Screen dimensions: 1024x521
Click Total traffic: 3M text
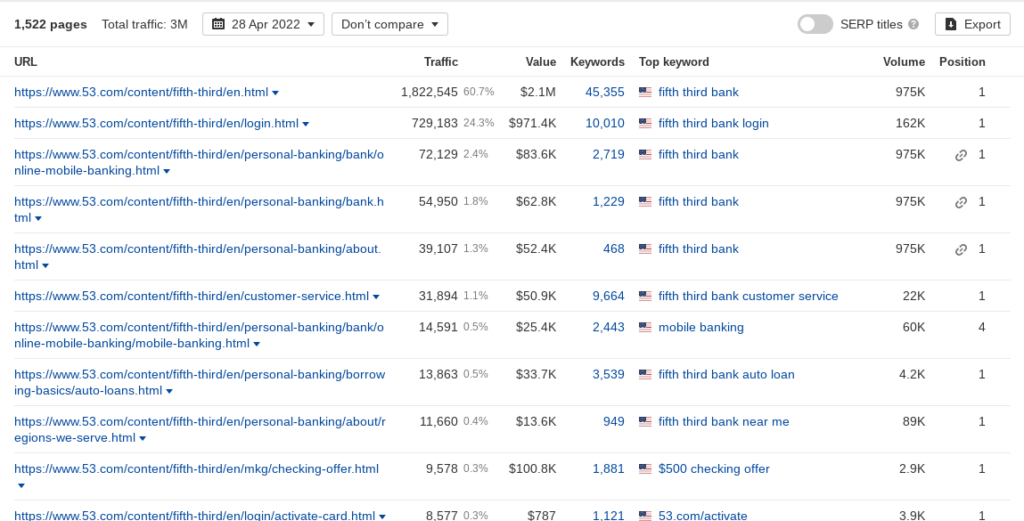tap(144, 24)
